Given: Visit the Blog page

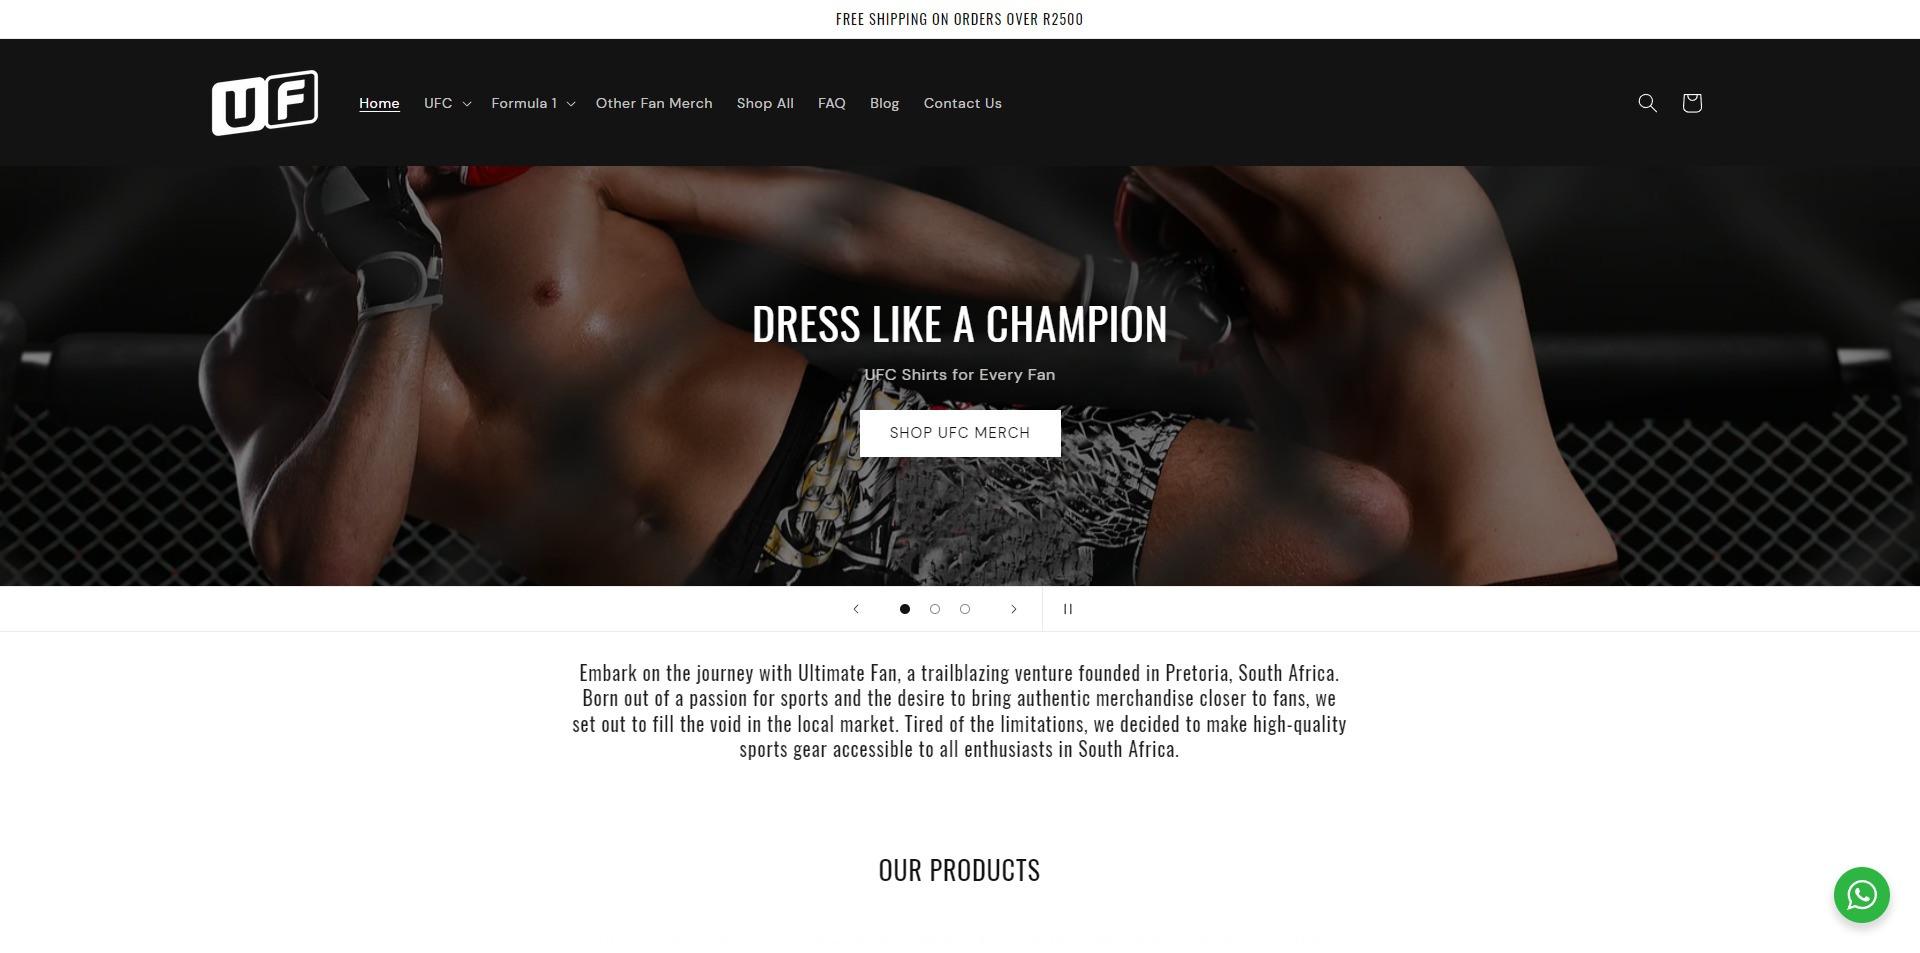Looking at the screenshot, I should [x=884, y=103].
